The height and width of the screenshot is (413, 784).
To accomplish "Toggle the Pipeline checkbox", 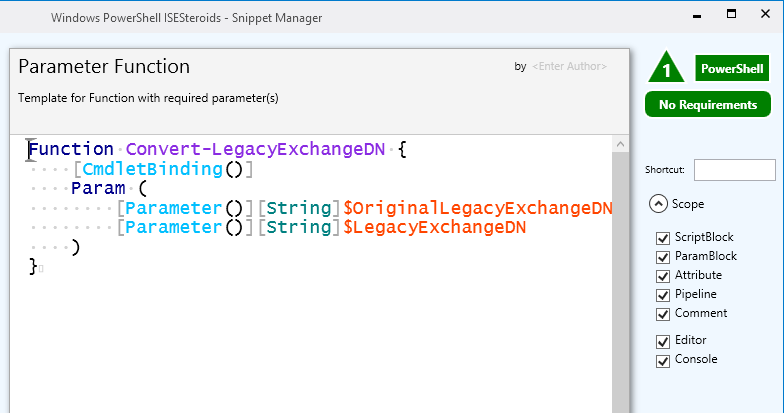I will 662,295.
